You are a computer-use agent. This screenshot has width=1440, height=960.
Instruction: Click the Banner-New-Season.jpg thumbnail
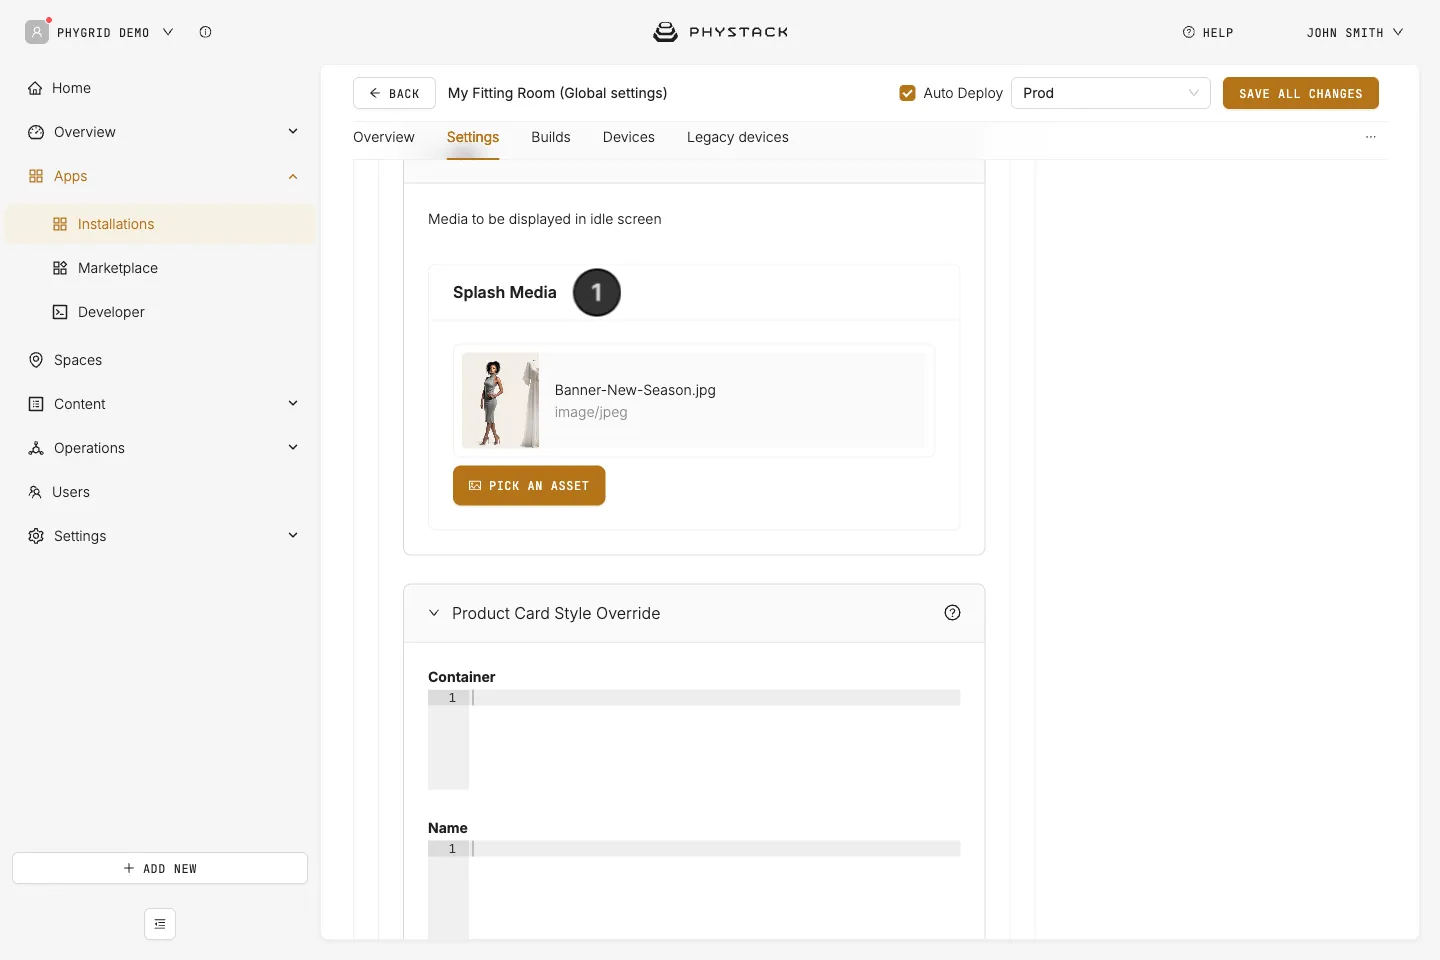[500, 400]
